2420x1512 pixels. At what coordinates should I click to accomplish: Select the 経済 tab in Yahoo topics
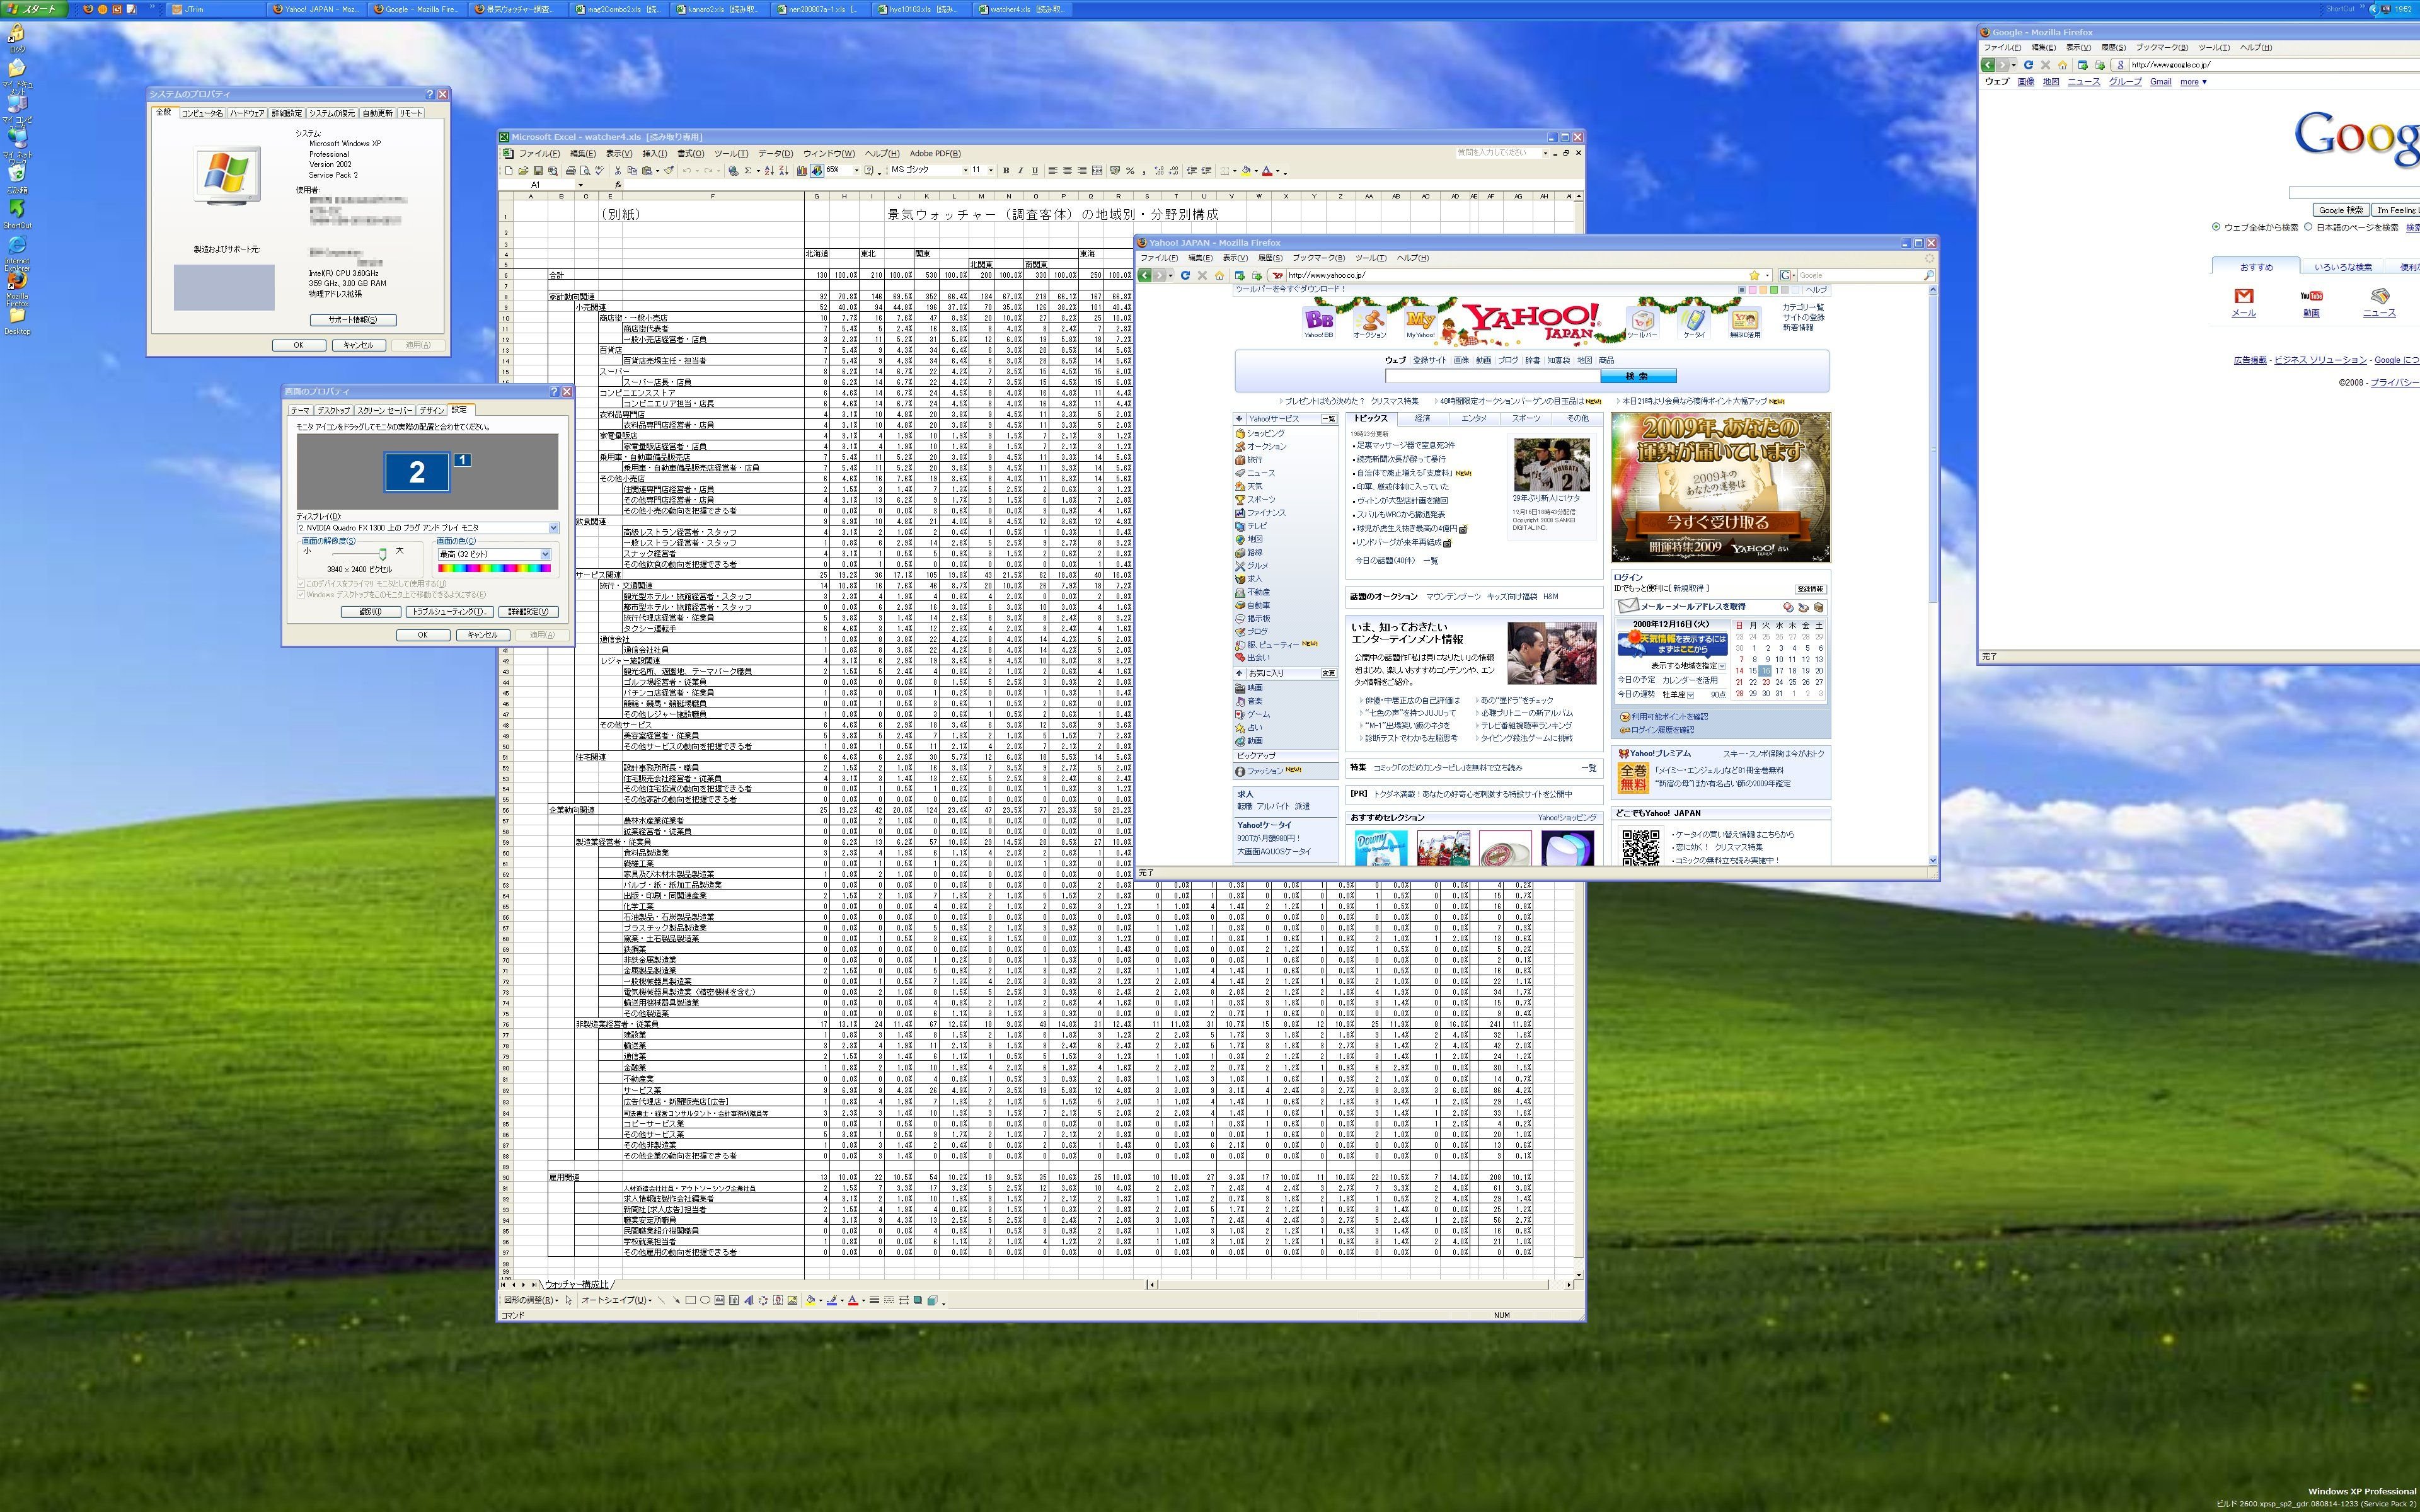1422,419
